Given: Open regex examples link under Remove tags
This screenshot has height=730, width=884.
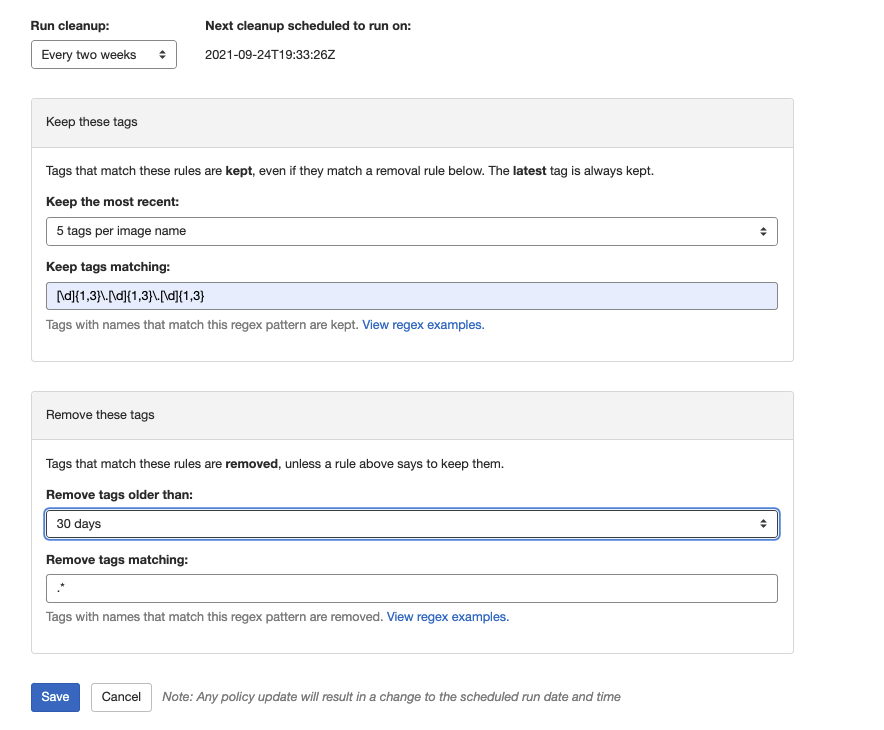Looking at the screenshot, I should 447,617.
